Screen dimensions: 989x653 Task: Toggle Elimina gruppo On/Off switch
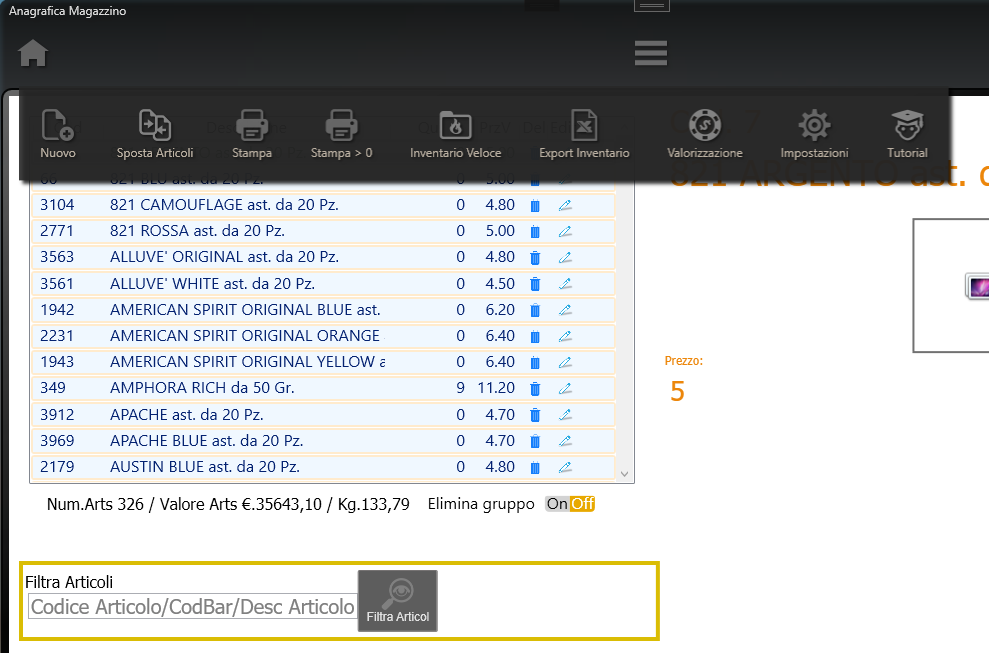570,503
